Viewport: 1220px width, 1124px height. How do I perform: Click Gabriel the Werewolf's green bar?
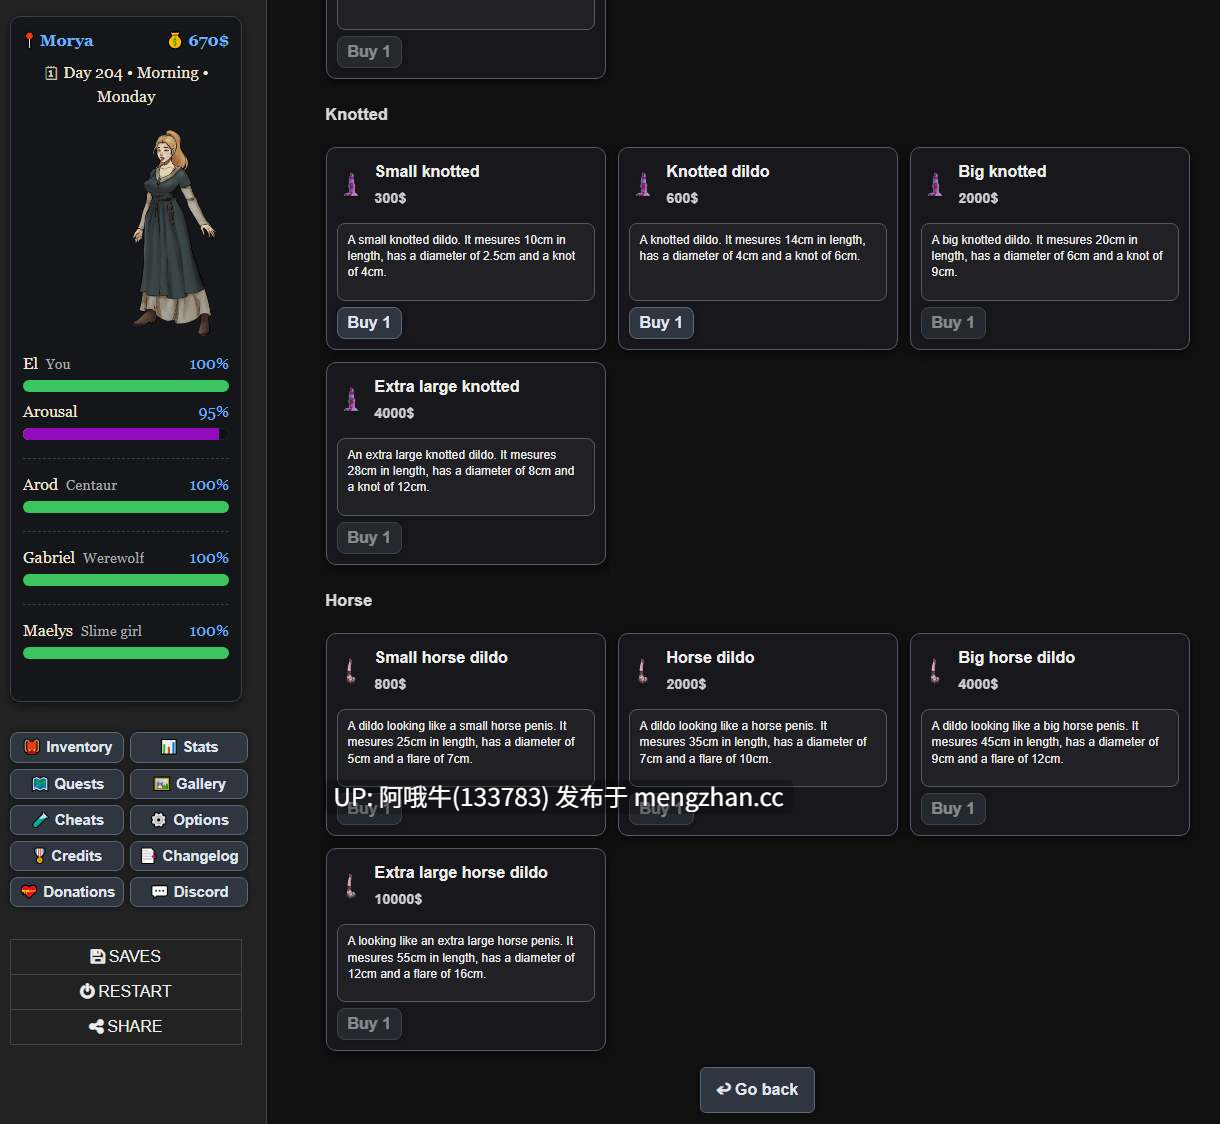pos(126,580)
